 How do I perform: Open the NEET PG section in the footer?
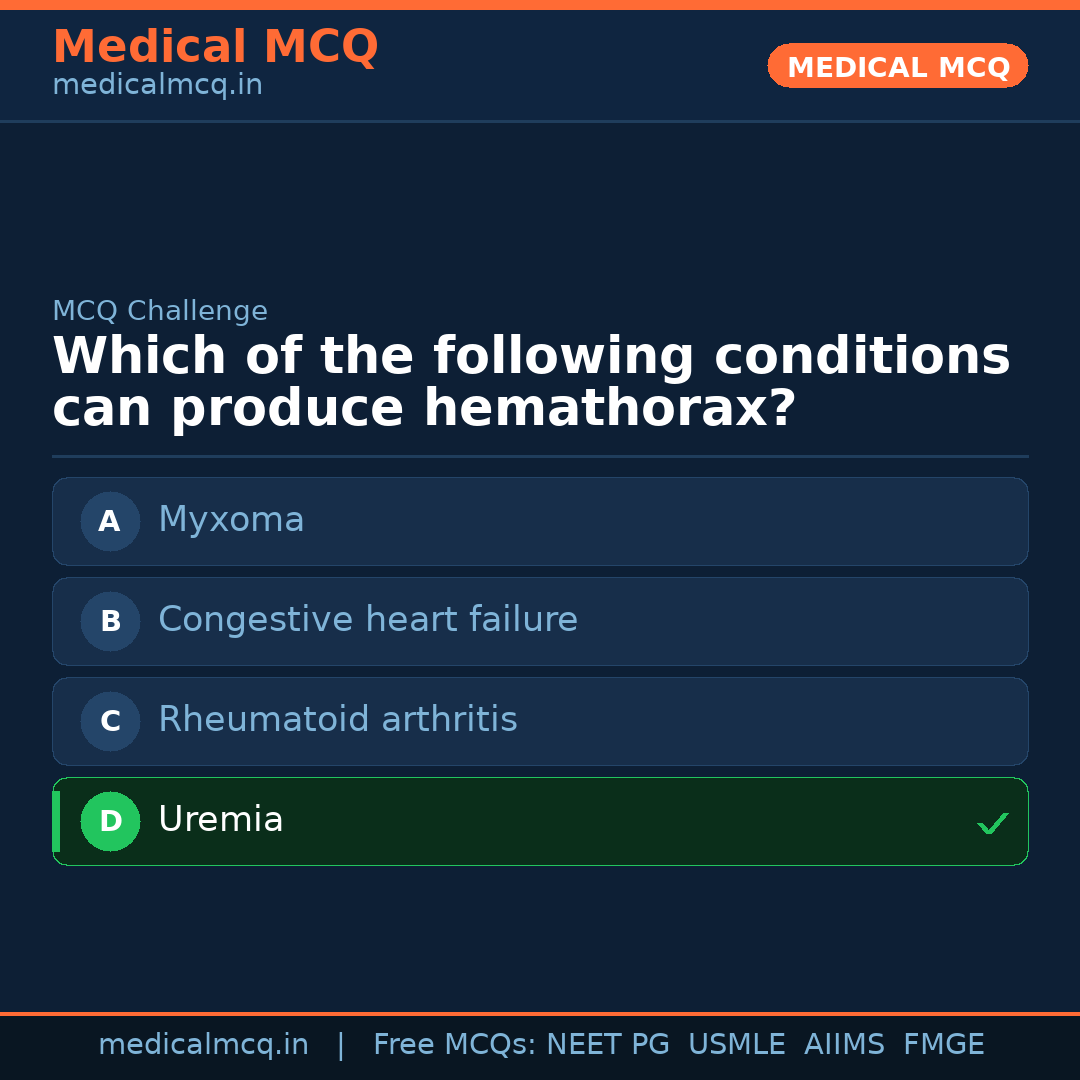tap(607, 1044)
